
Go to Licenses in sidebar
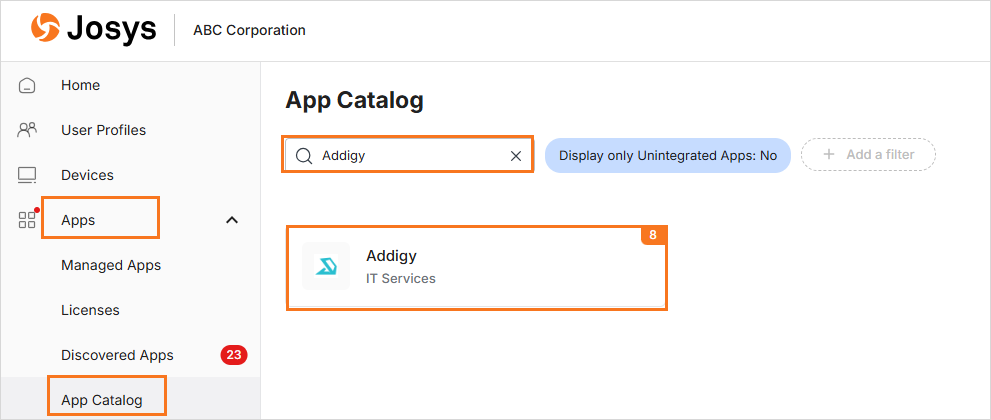90,310
